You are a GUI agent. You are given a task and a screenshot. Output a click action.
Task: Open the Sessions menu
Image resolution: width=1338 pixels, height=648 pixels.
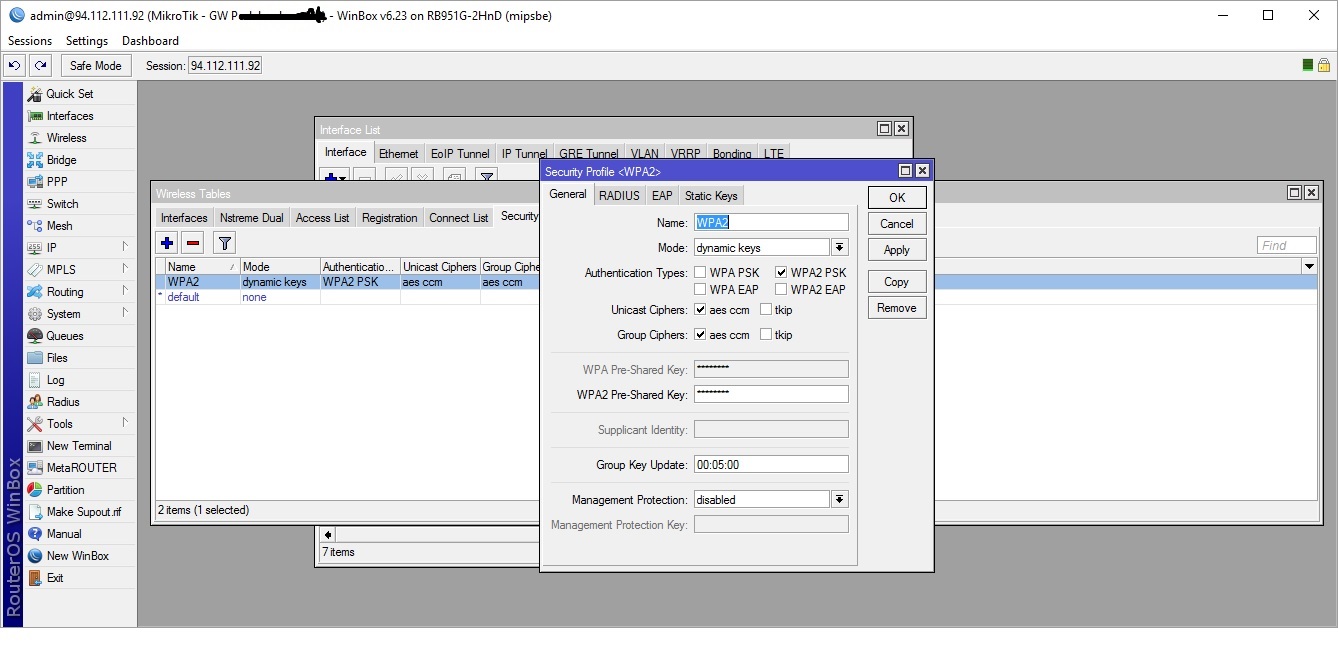point(30,41)
